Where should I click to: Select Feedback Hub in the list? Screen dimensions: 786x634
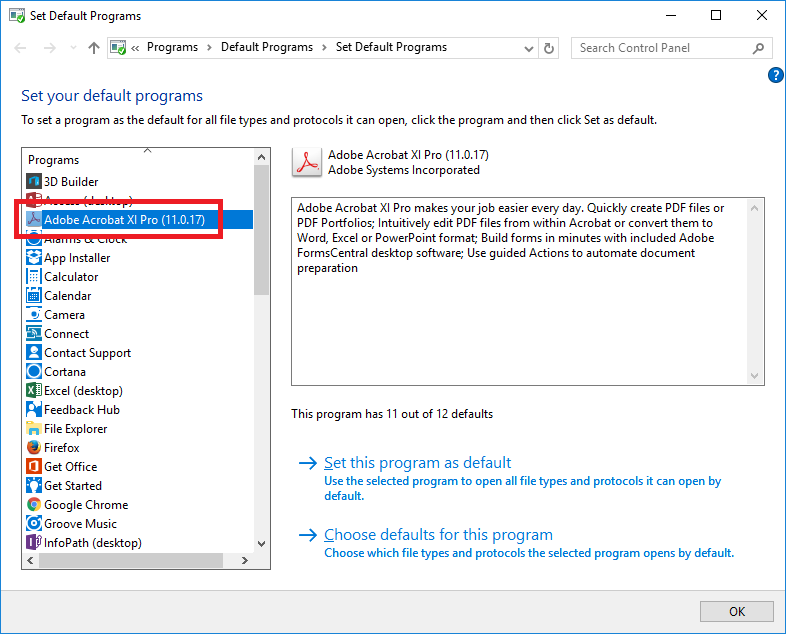(82, 410)
